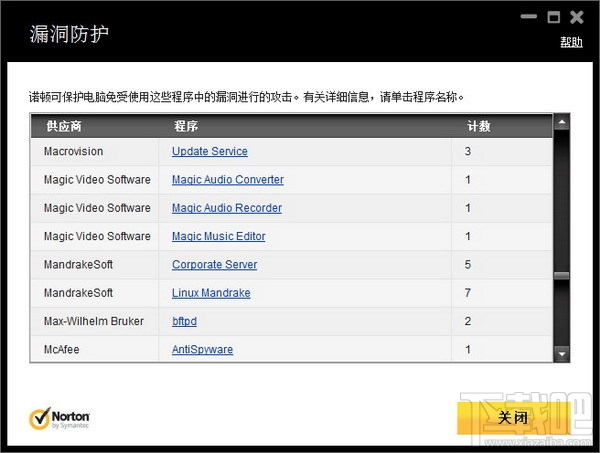The image size is (600, 453).
Task: Select Magic Video Software vendor beside Magic Audio Converter
Action: [97, 180]
